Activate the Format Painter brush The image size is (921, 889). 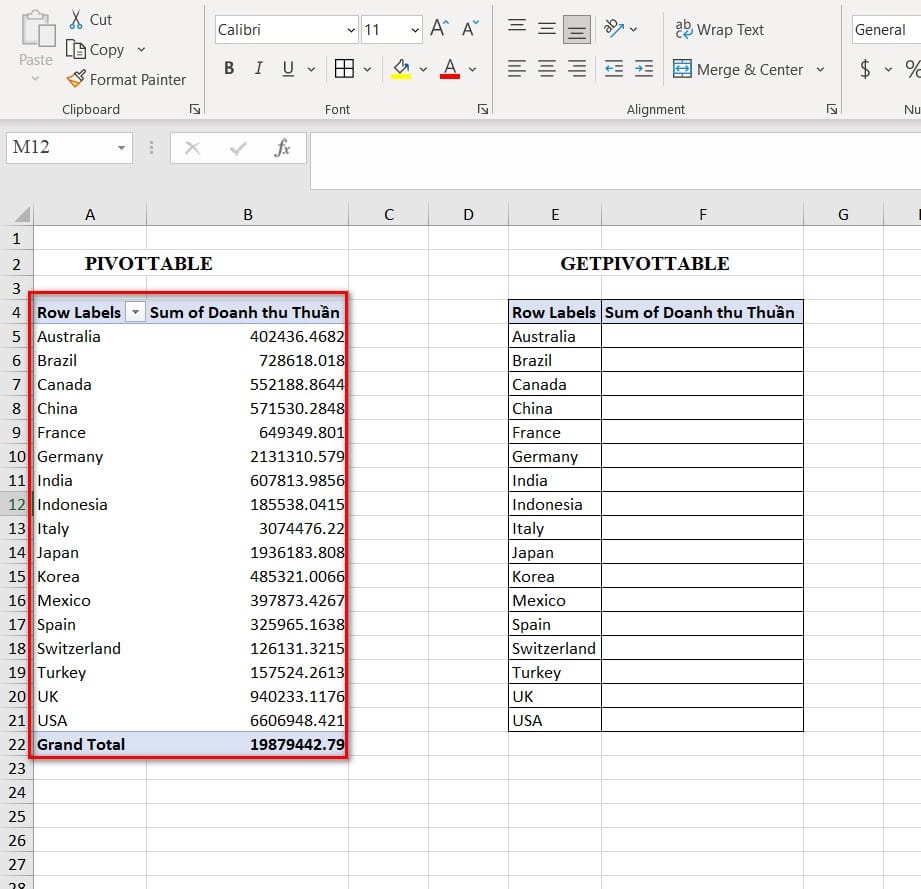(x=76, y=79)
